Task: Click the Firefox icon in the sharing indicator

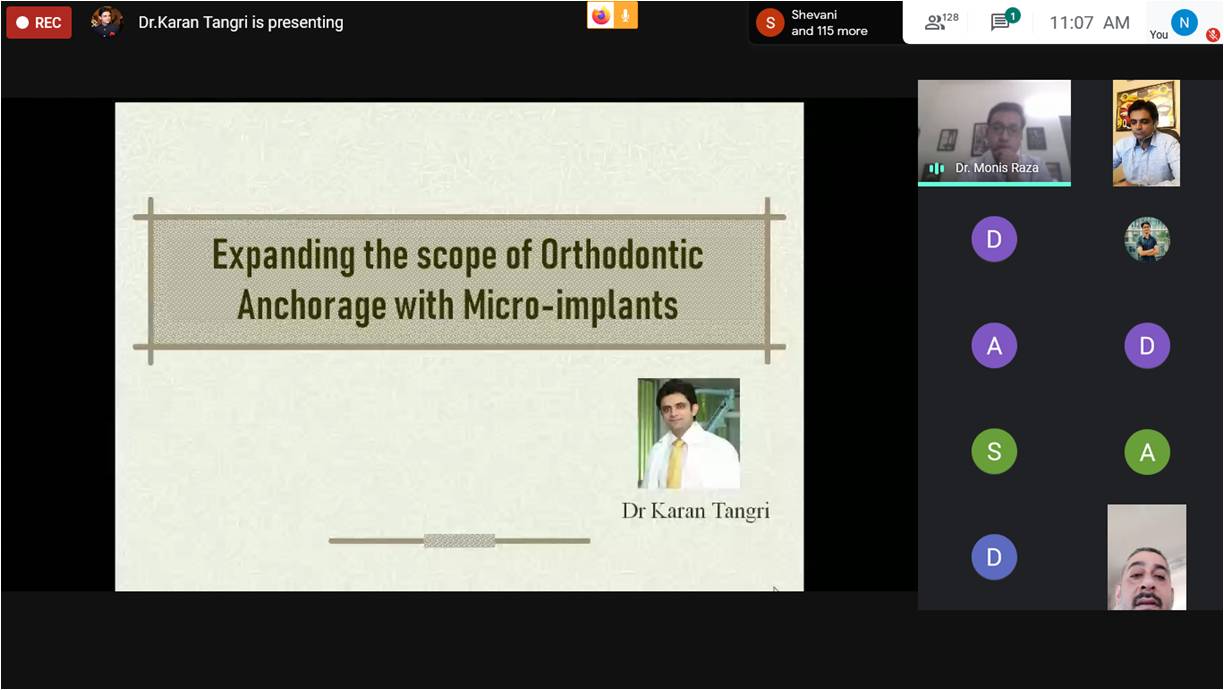Action: pos(600,15)
